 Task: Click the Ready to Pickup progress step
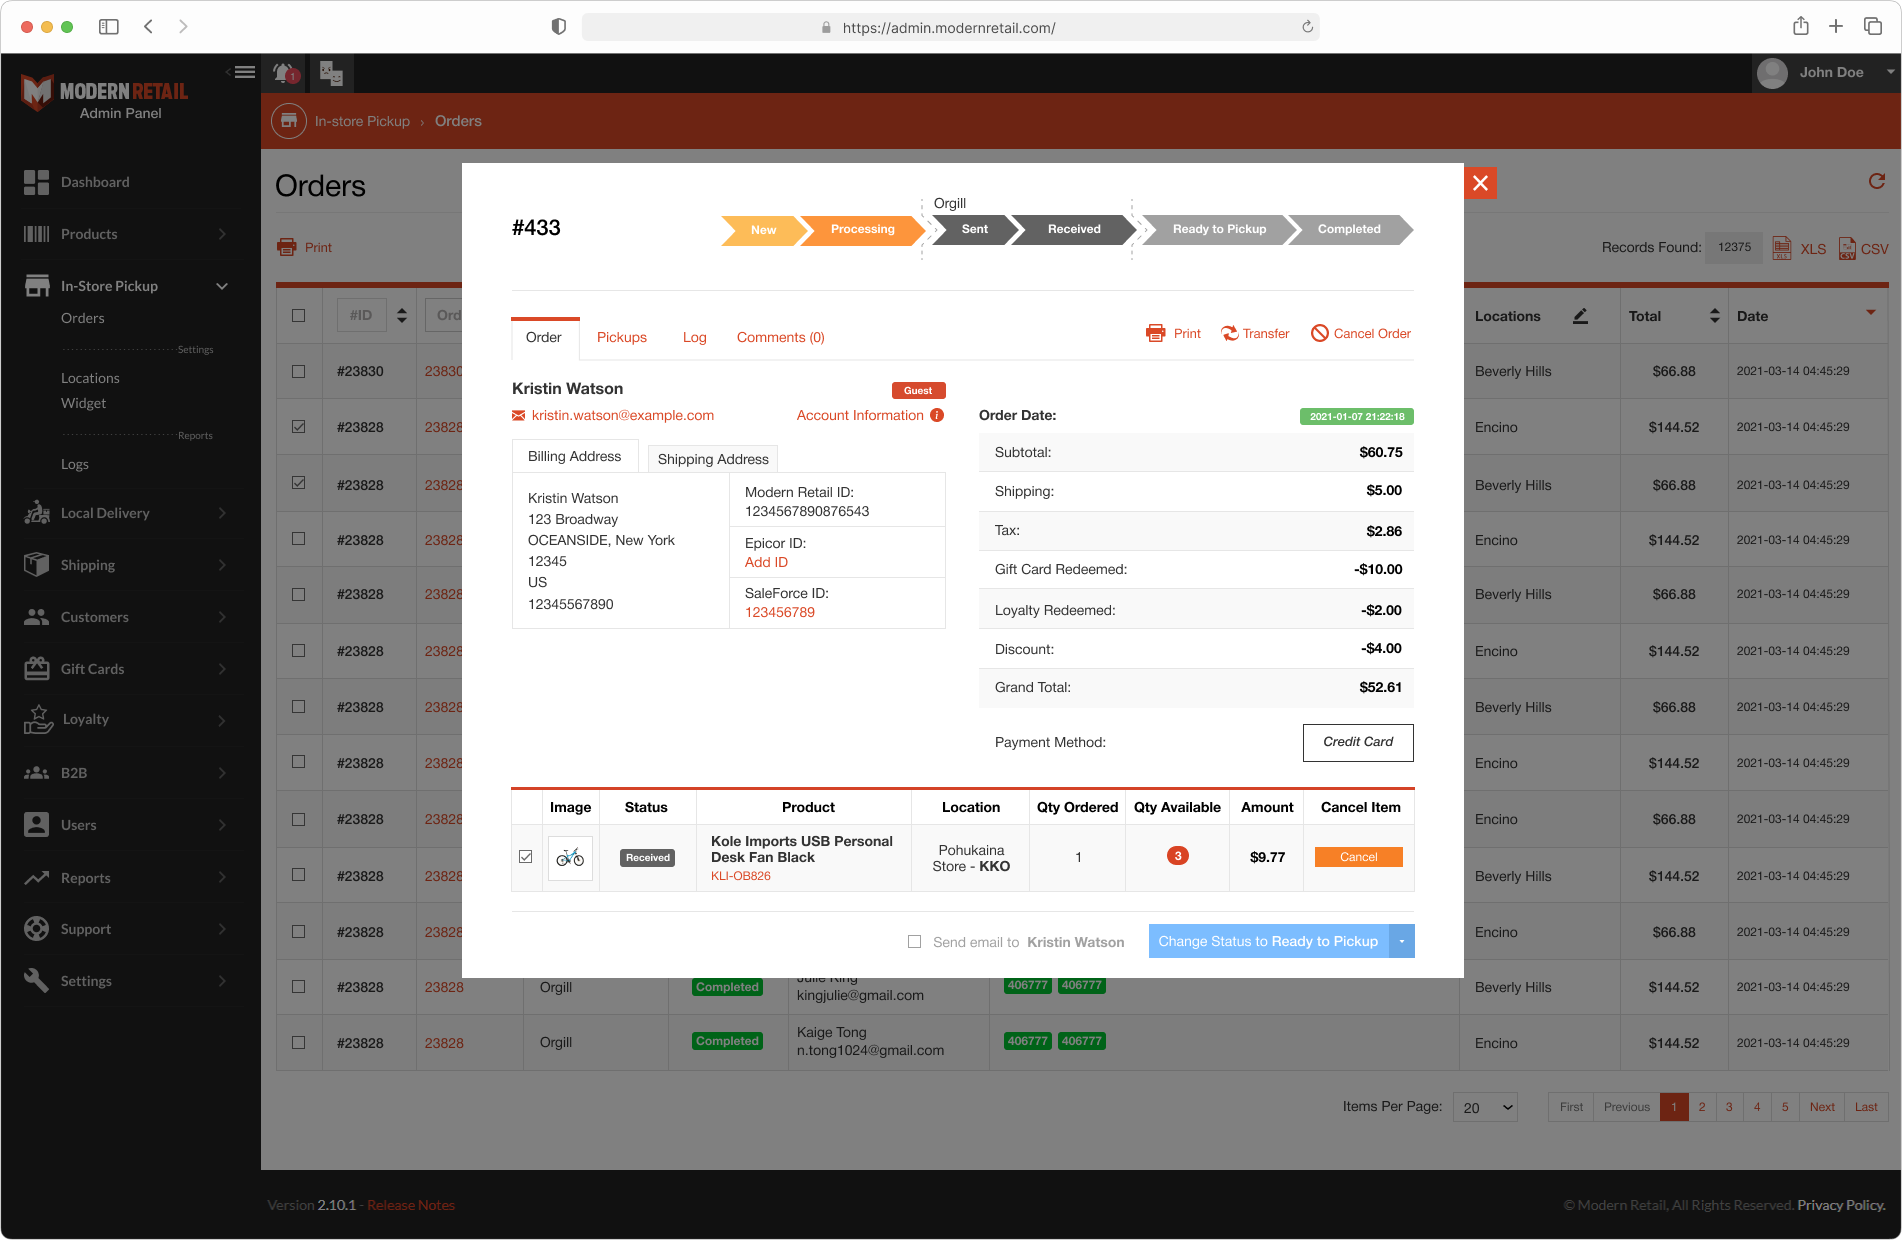click(x=1218, y=230)
